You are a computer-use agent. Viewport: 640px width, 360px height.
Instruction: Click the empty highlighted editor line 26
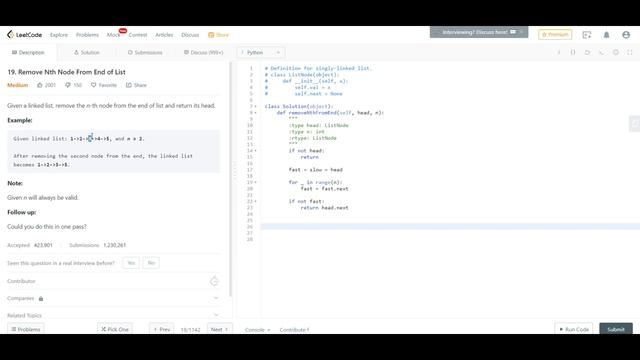pyautogui.click(x=450, y=227)
